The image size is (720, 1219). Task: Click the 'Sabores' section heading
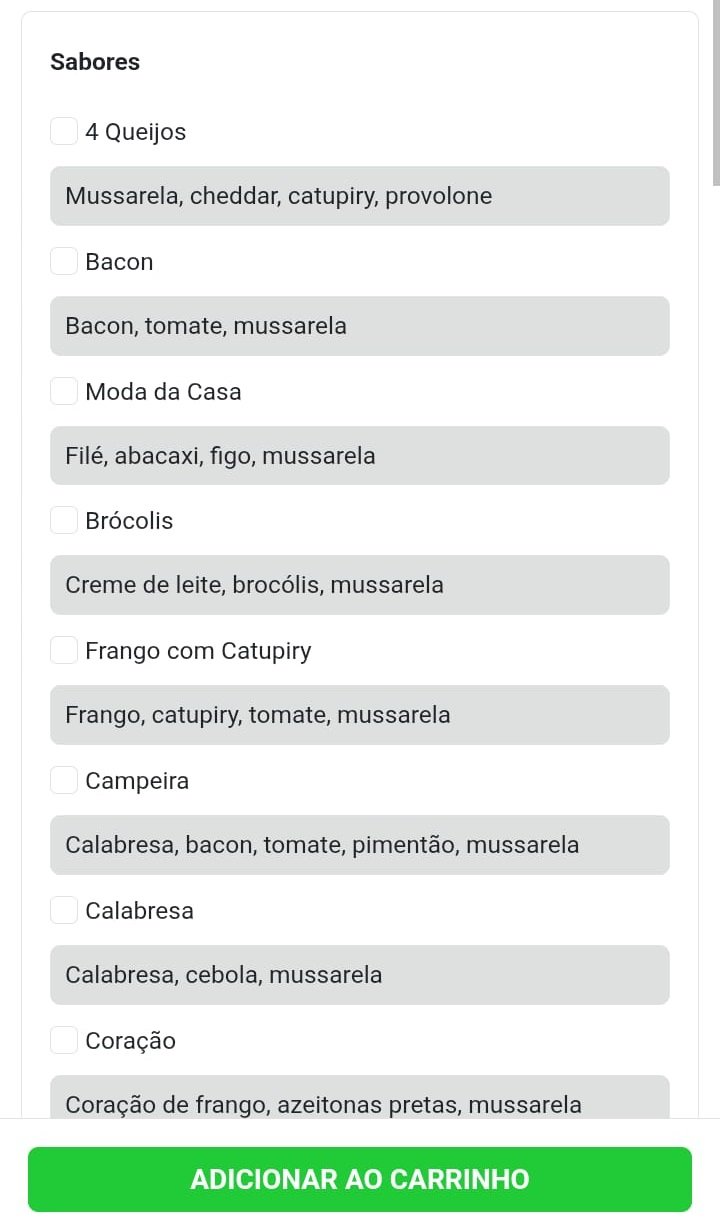tap(95, 62)
